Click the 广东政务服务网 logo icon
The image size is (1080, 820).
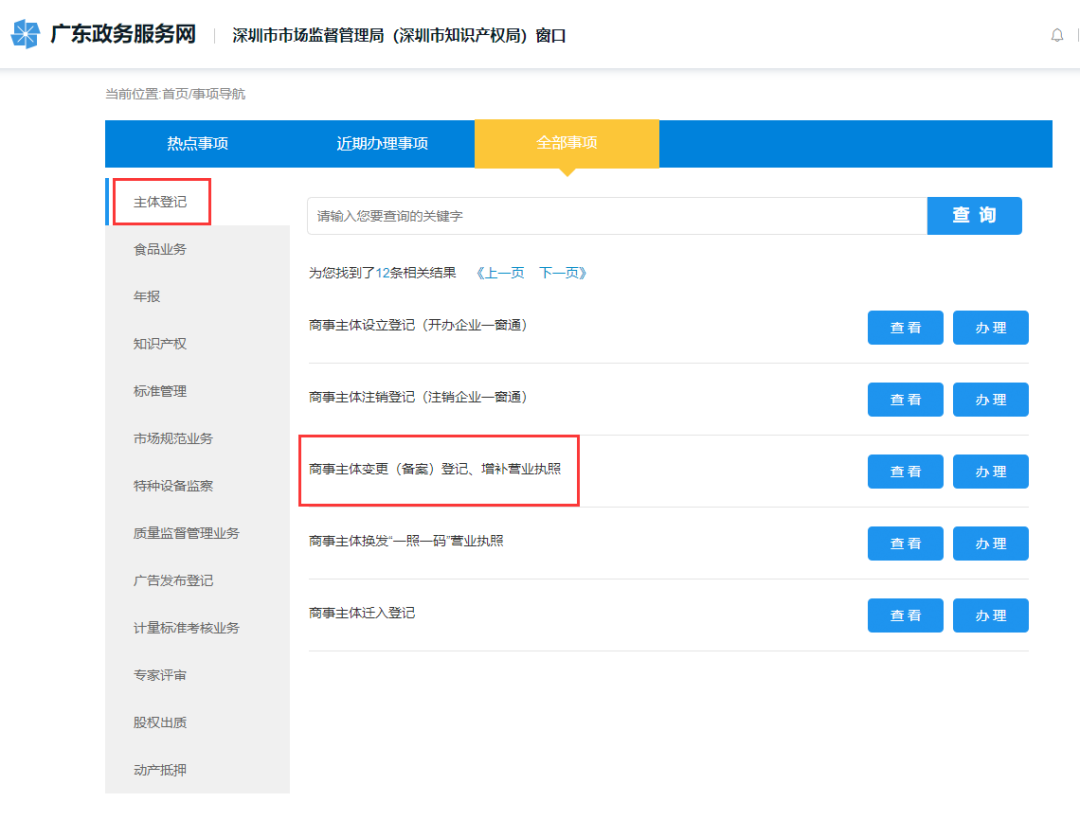click(x=26, y=34)
